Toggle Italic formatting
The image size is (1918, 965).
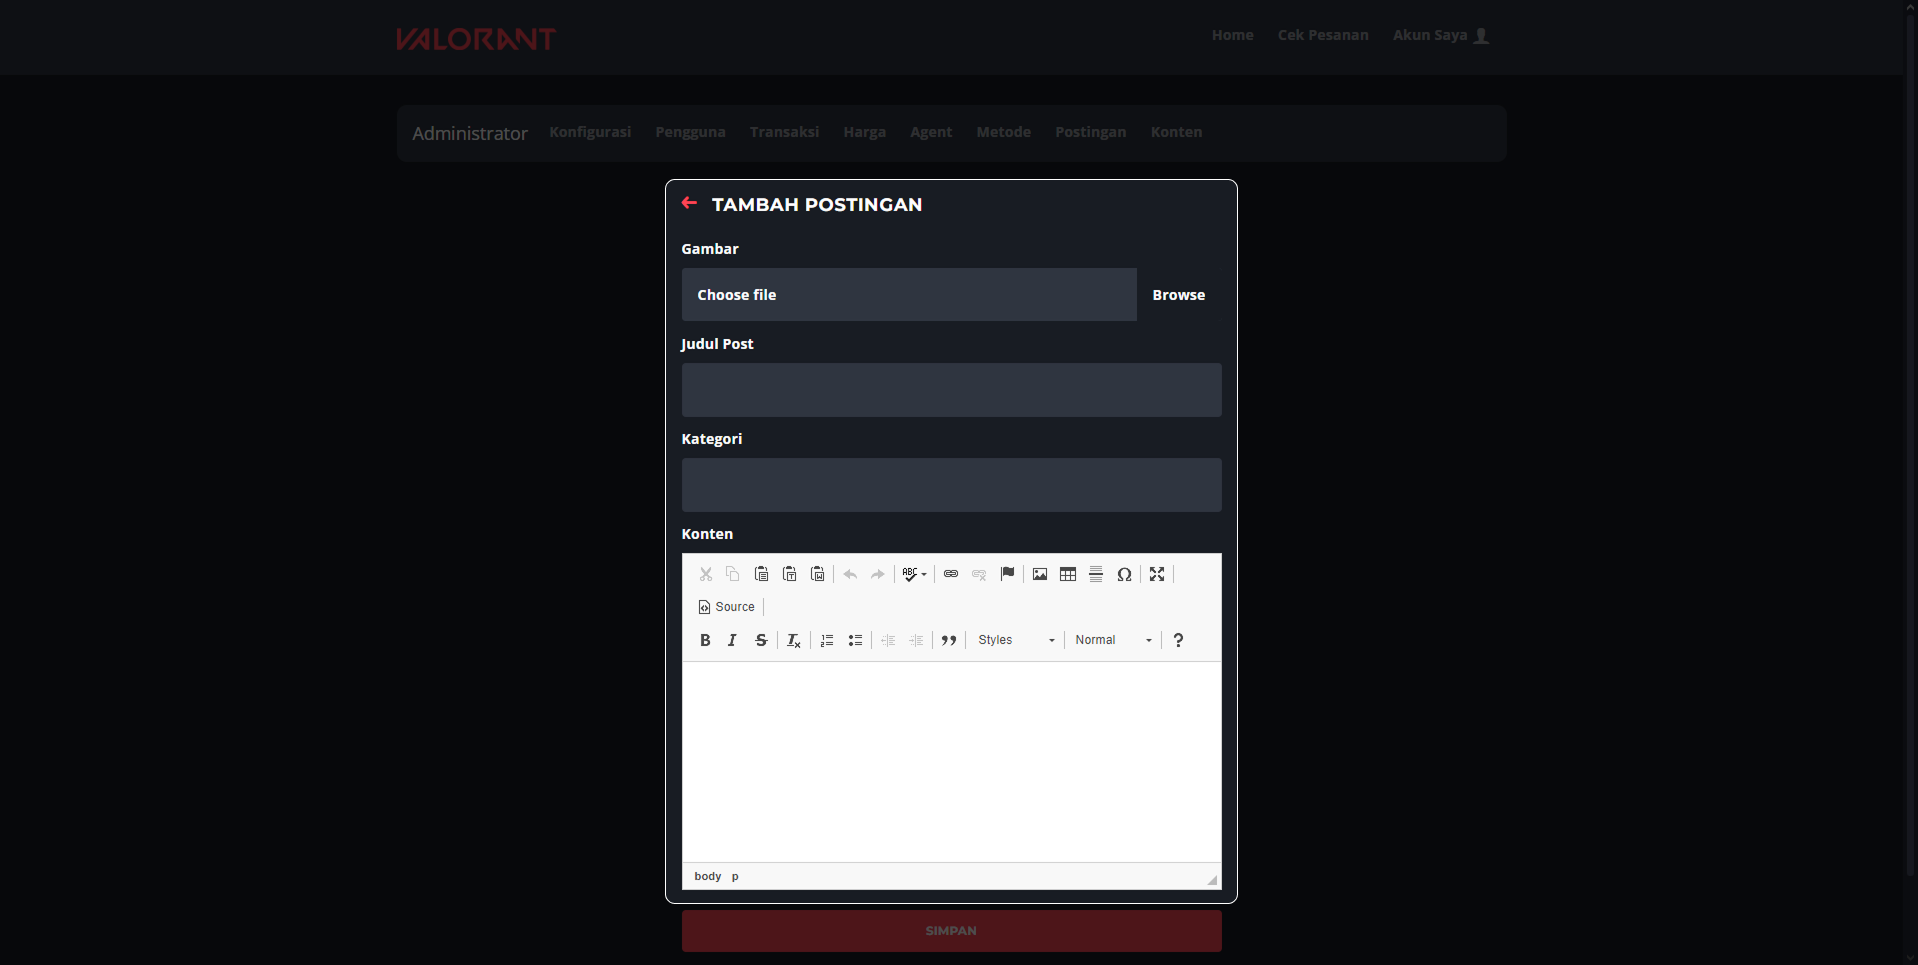point(733,640)
